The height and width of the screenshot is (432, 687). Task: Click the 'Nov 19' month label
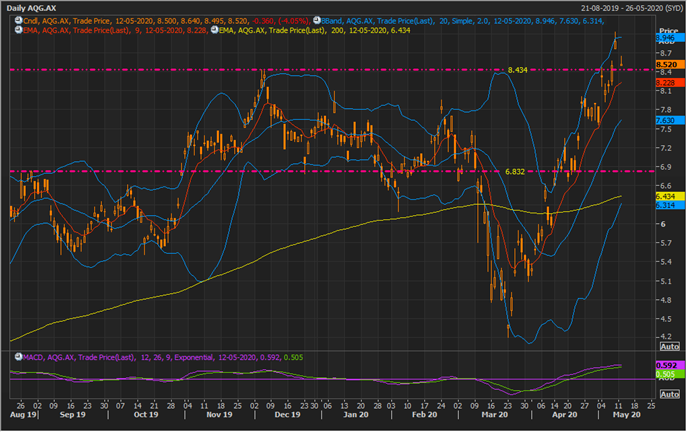pyautogui.click(x=219, y=414)
